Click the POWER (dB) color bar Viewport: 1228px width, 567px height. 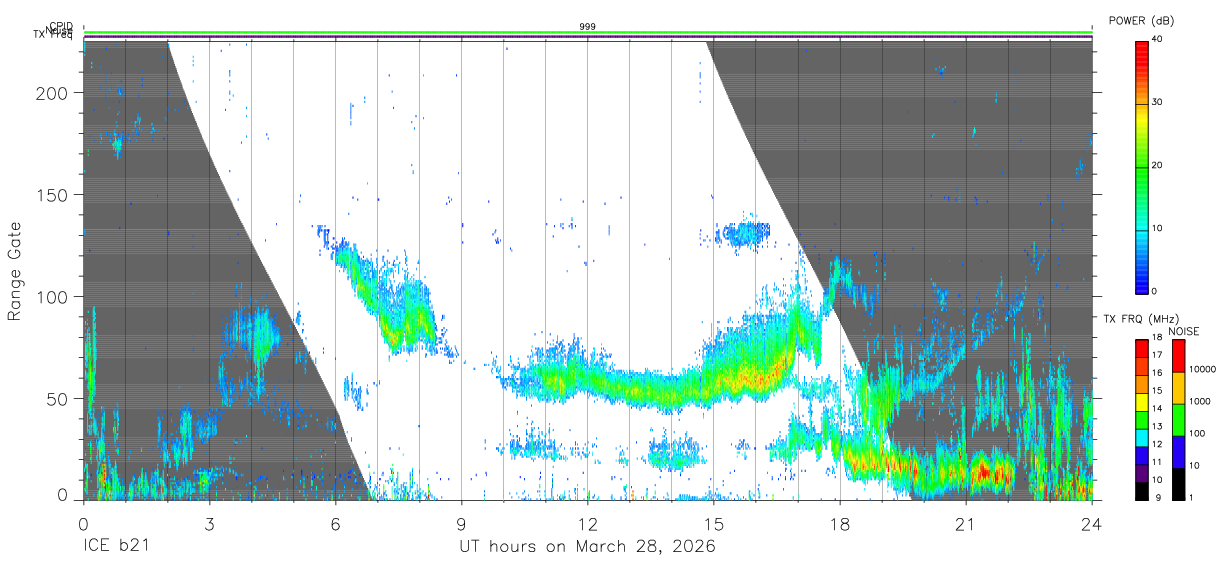[1142, 166]
